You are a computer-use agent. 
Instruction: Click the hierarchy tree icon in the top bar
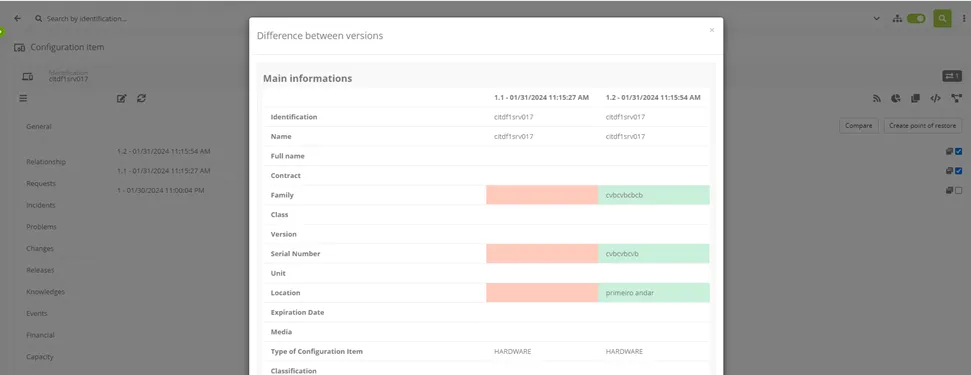897,19
